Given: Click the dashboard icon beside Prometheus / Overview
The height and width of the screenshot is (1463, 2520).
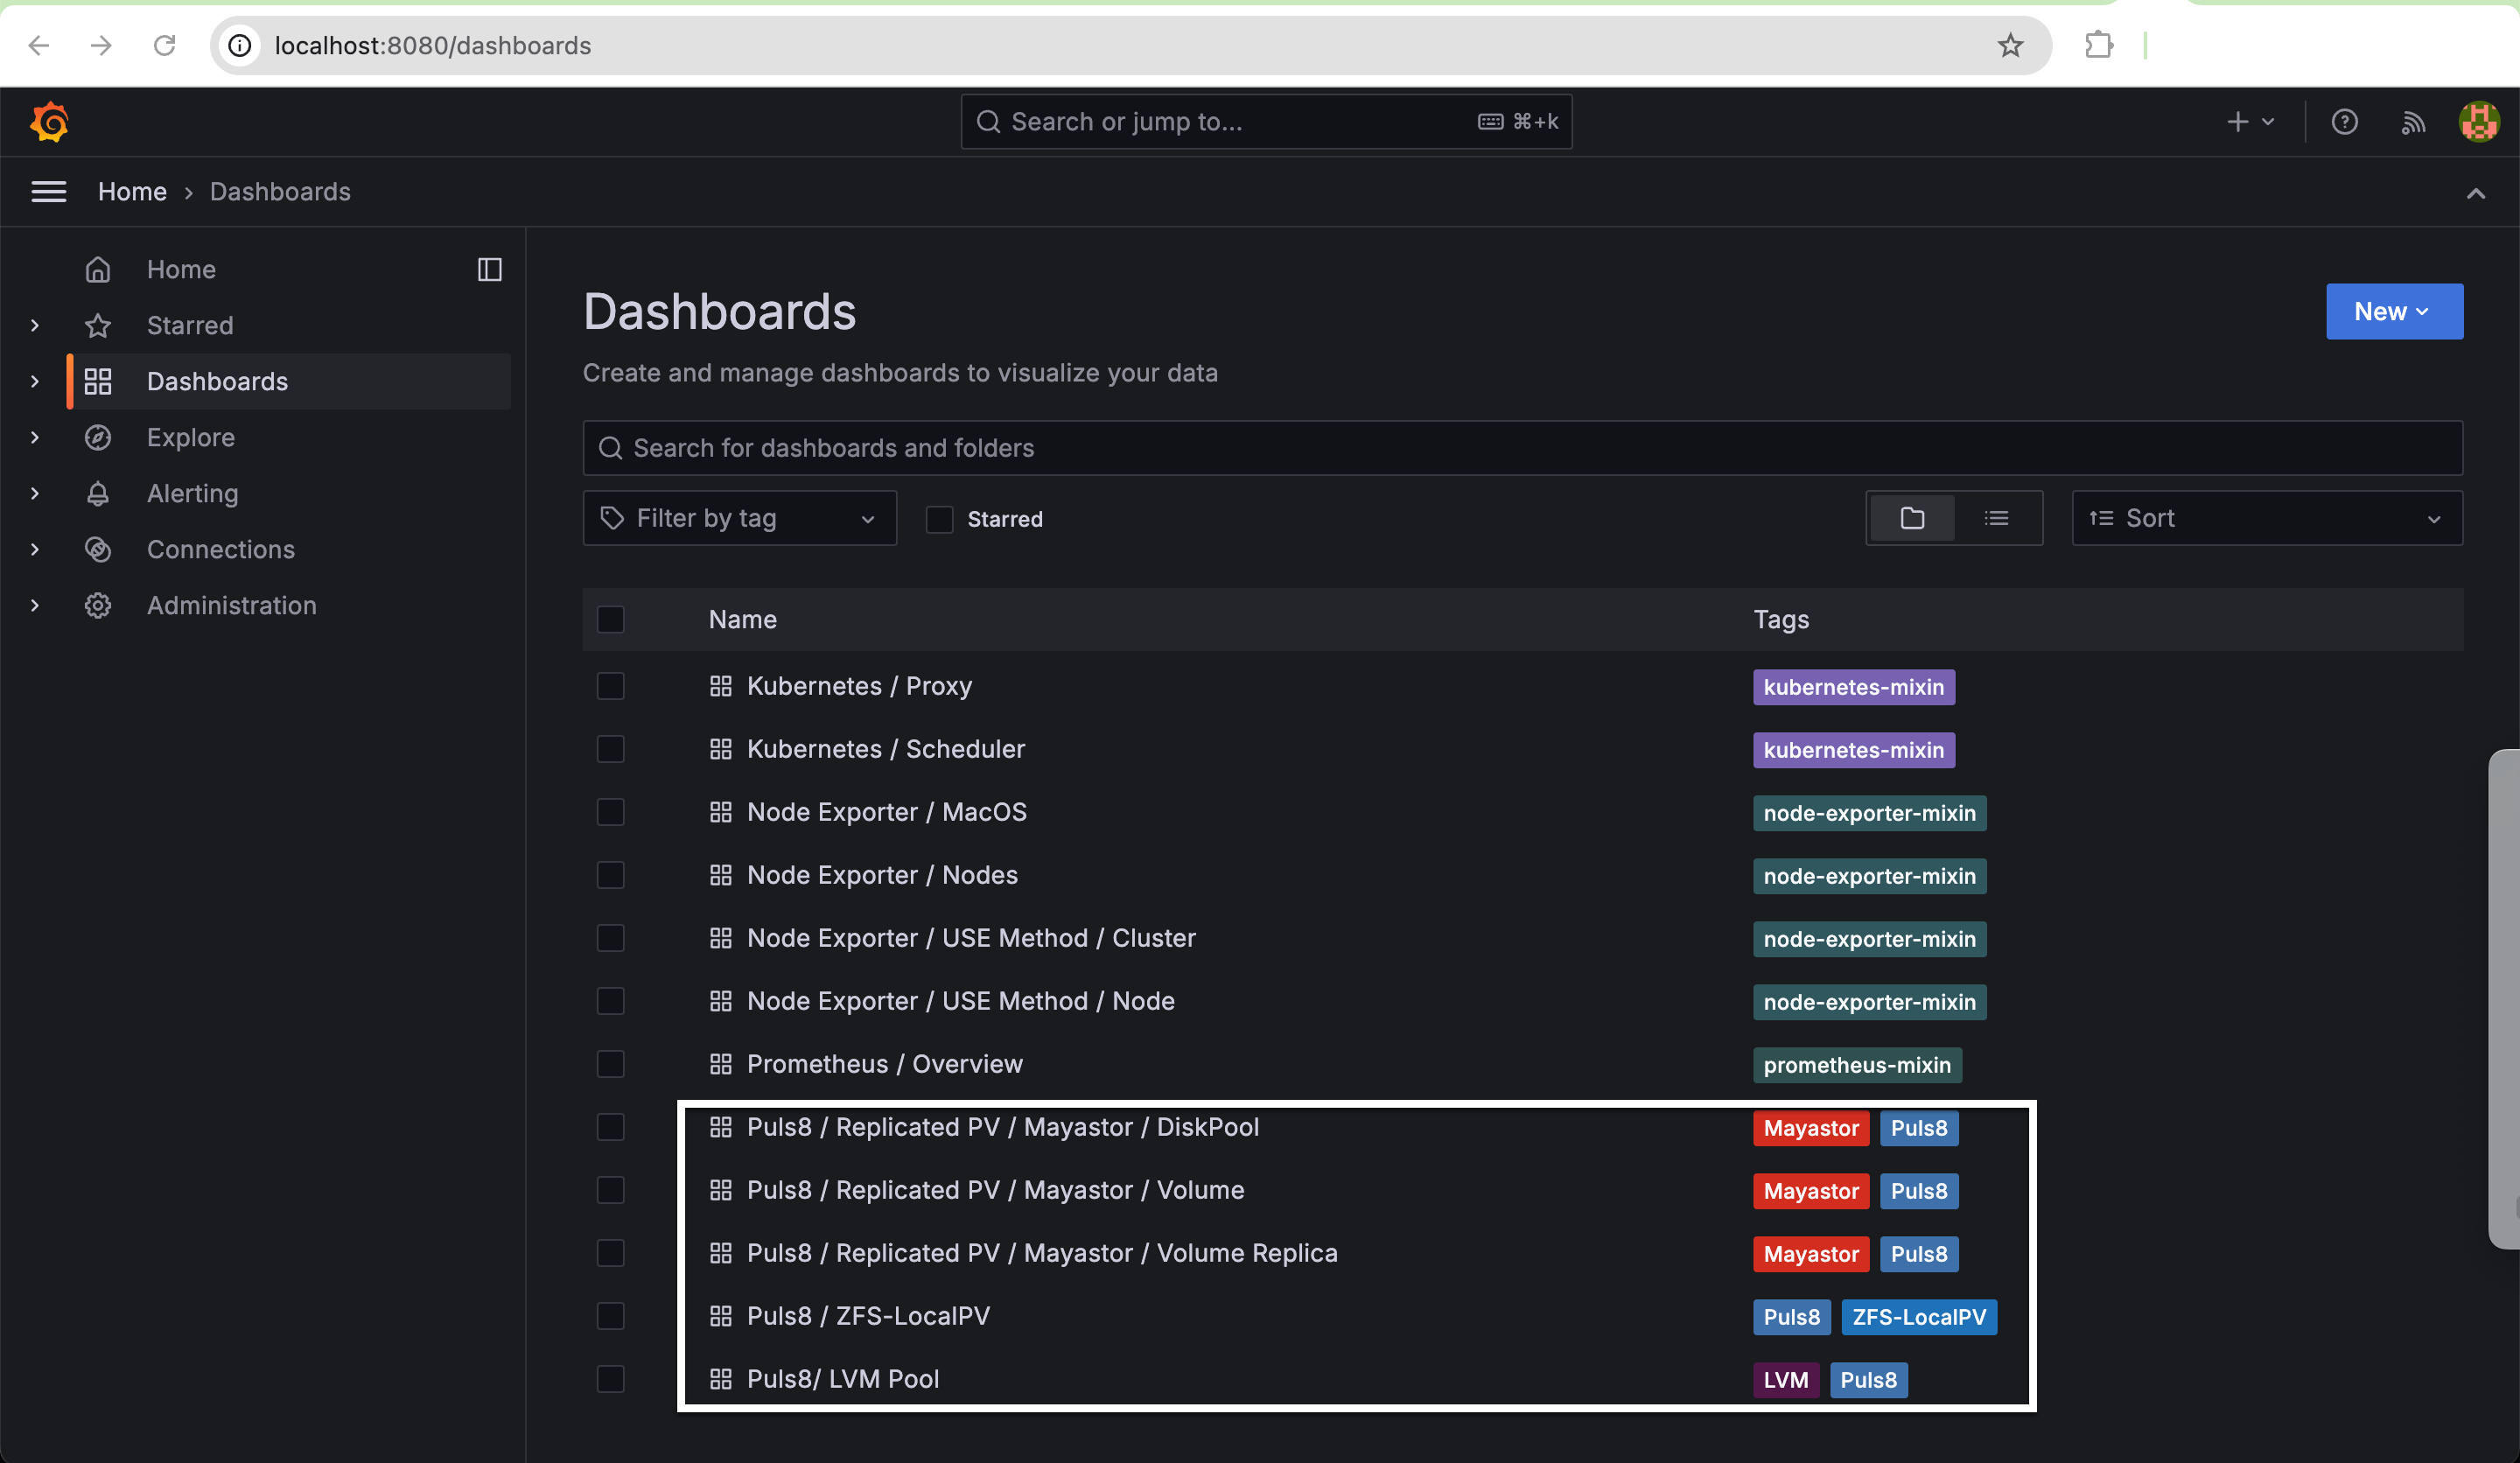Looking at the screenshot, I should [721, 1064].
